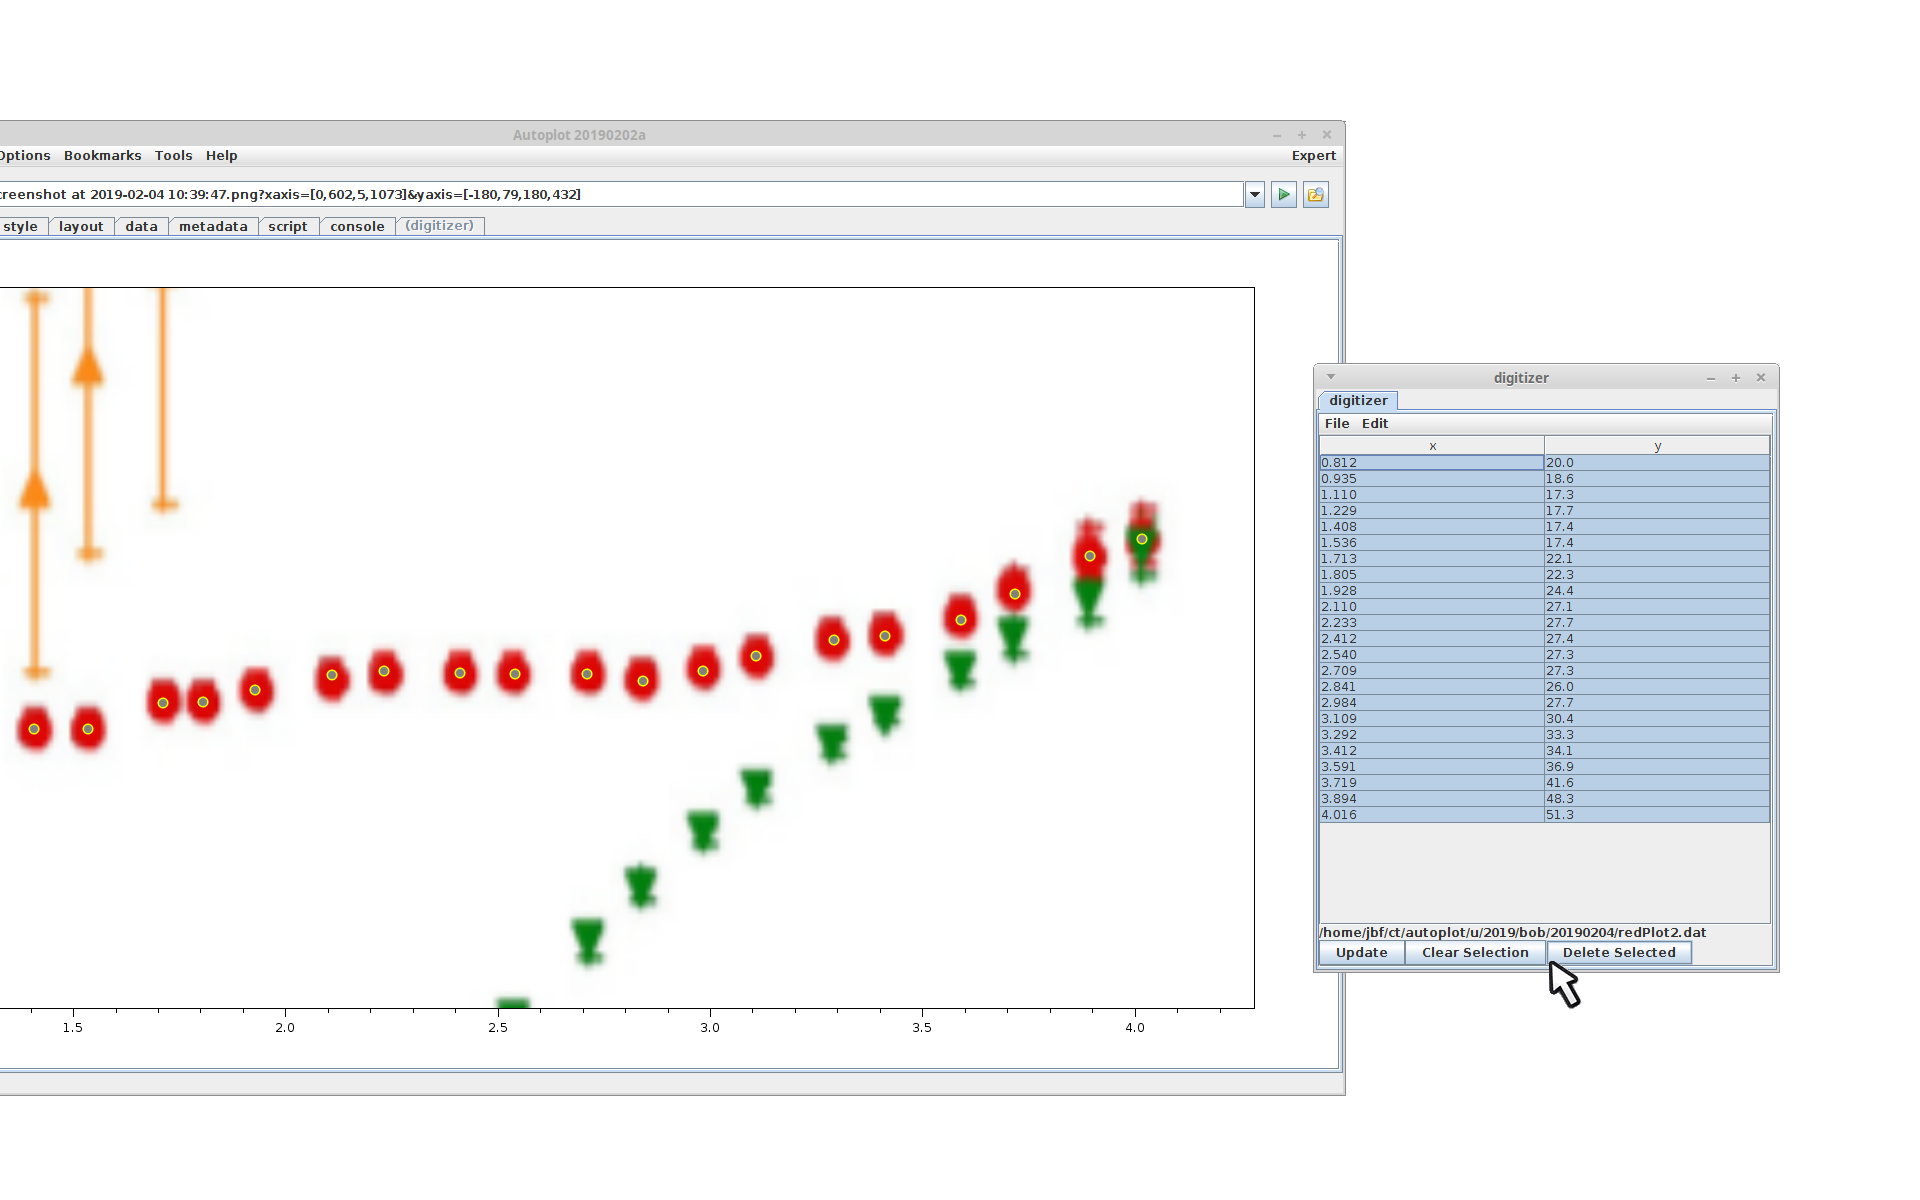
Task: Click the x-axis label 4.0
Action: tap(1135, 1028)
